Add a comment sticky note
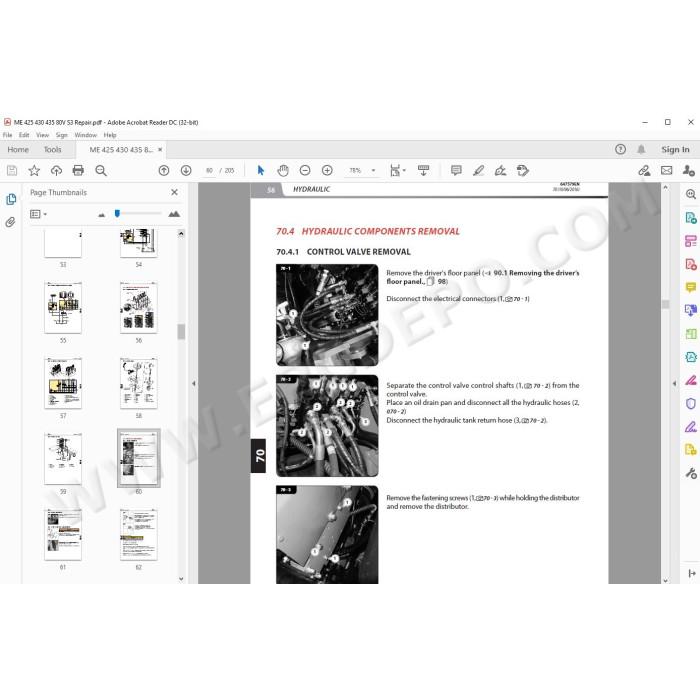This screenshot has width=700, height=700. tap(456, 170)
